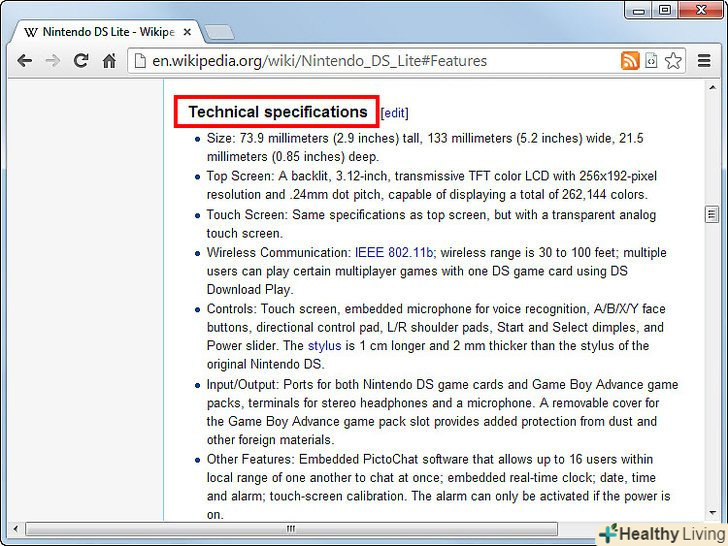Viewport: 728px width, 546px height.
Task: Click the 'Top Screen:' bullet text
Action: 240,176
